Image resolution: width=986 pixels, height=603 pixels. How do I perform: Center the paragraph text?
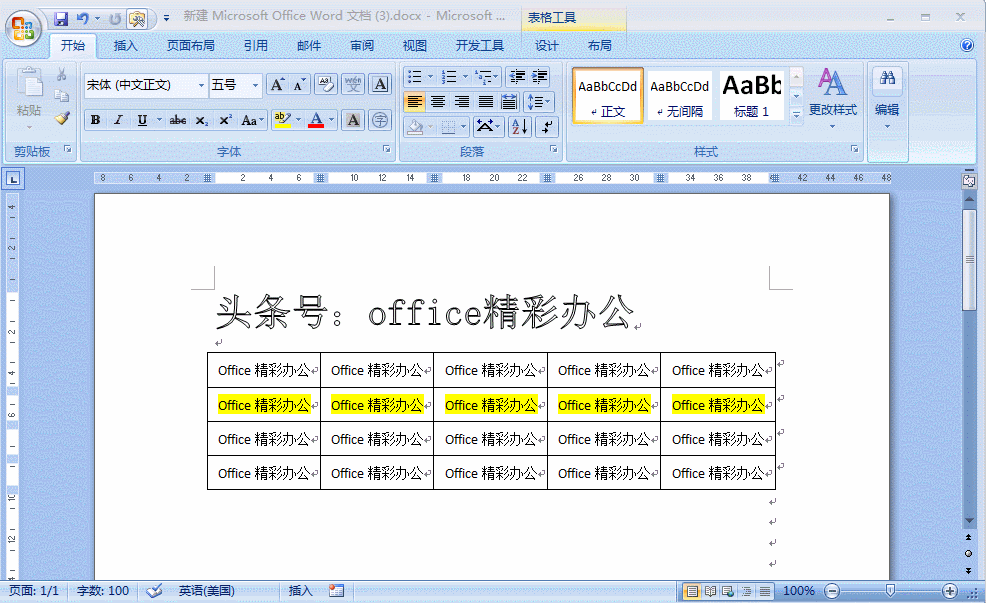point(438,102)
